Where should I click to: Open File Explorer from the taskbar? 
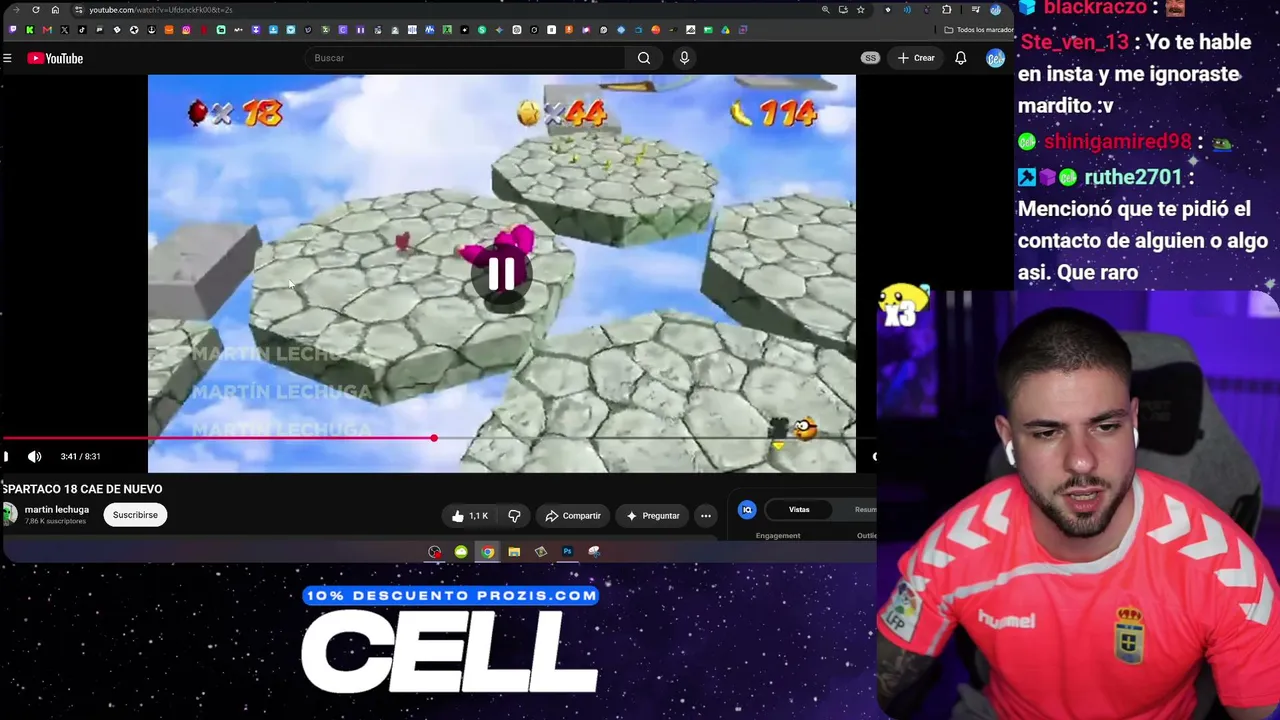tap(514, 552)
